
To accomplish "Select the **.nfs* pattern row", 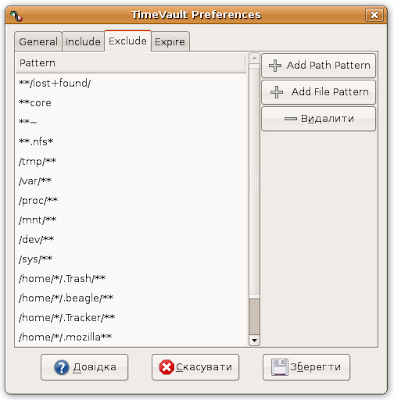I will pyautogui.click(x=131, y=142).
